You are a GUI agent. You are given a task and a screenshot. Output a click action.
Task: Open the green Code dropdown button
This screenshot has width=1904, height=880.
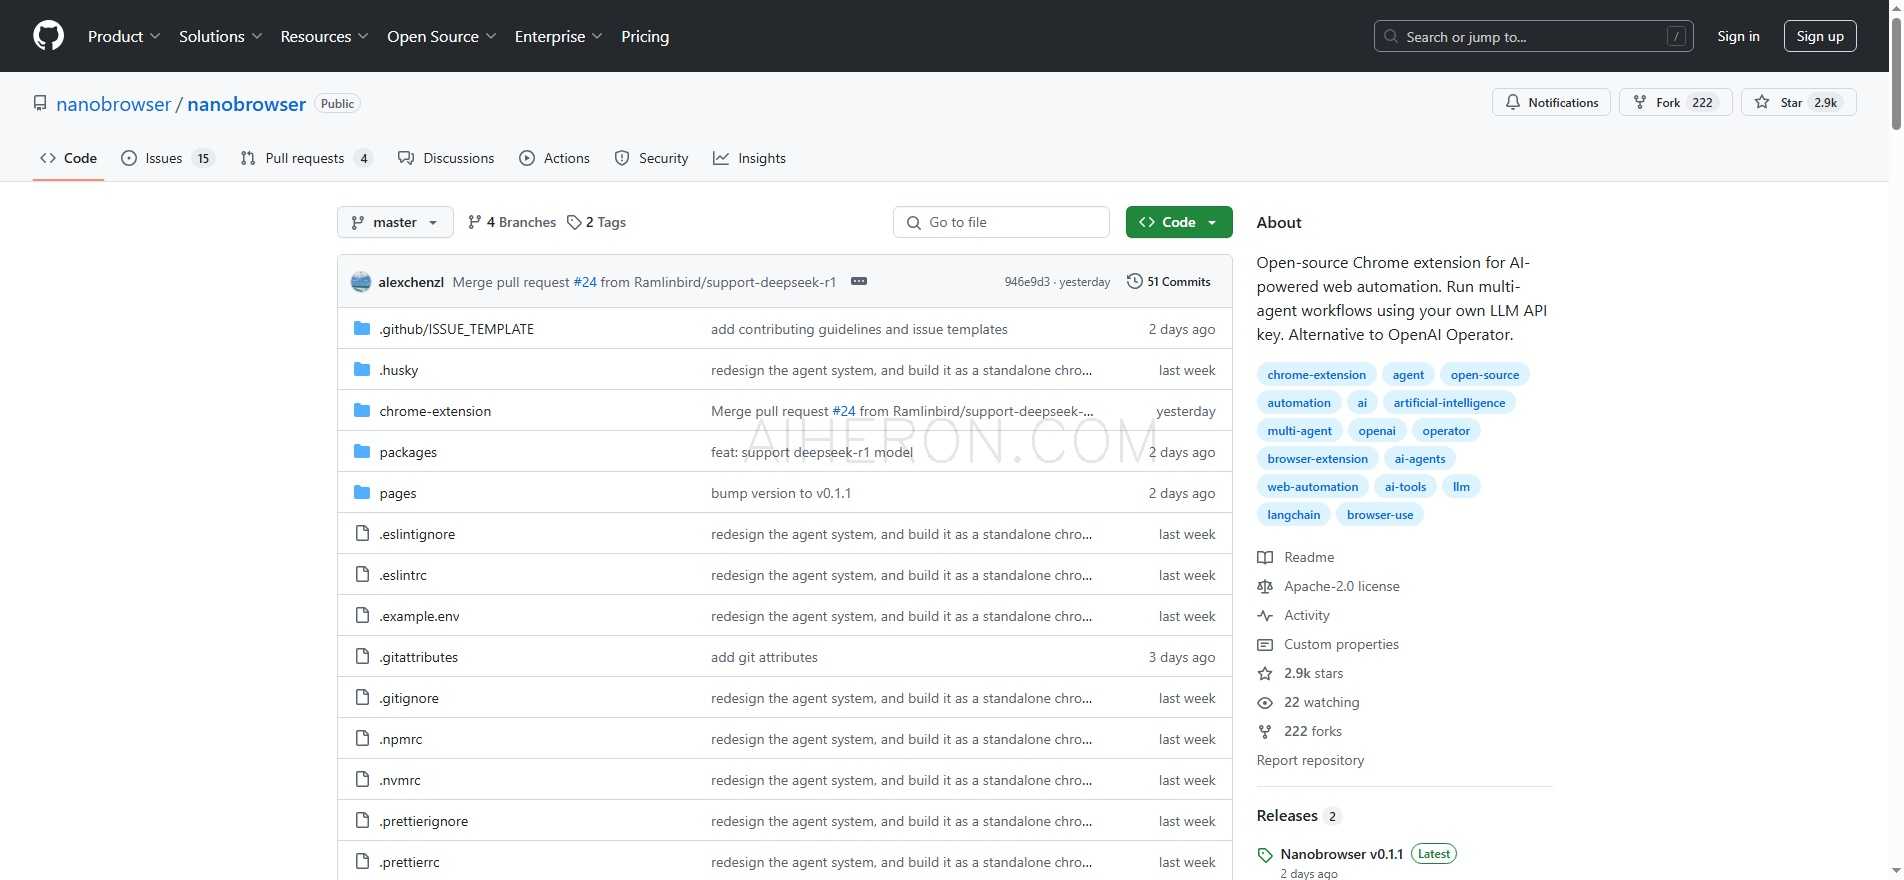coord(1179,222)
